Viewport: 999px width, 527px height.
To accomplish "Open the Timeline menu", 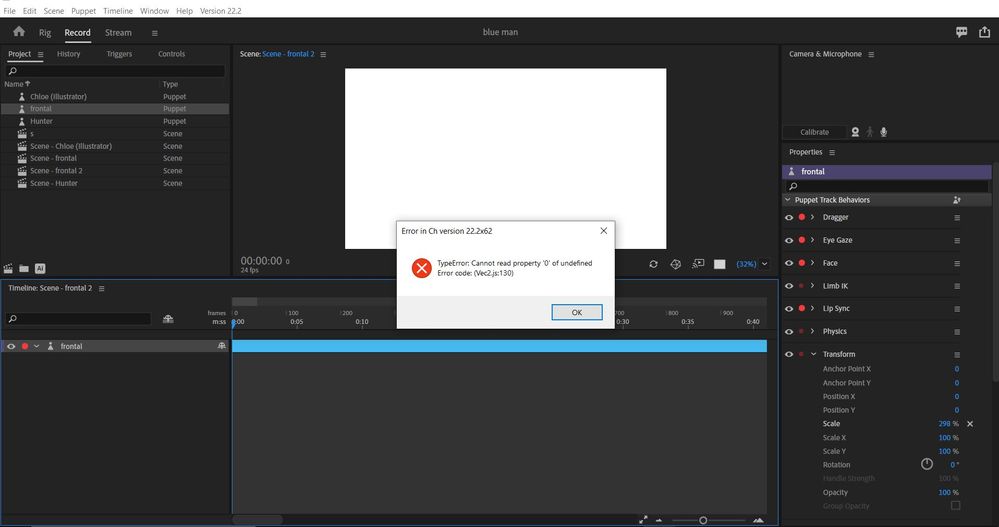I will click(x=118, y=11).
